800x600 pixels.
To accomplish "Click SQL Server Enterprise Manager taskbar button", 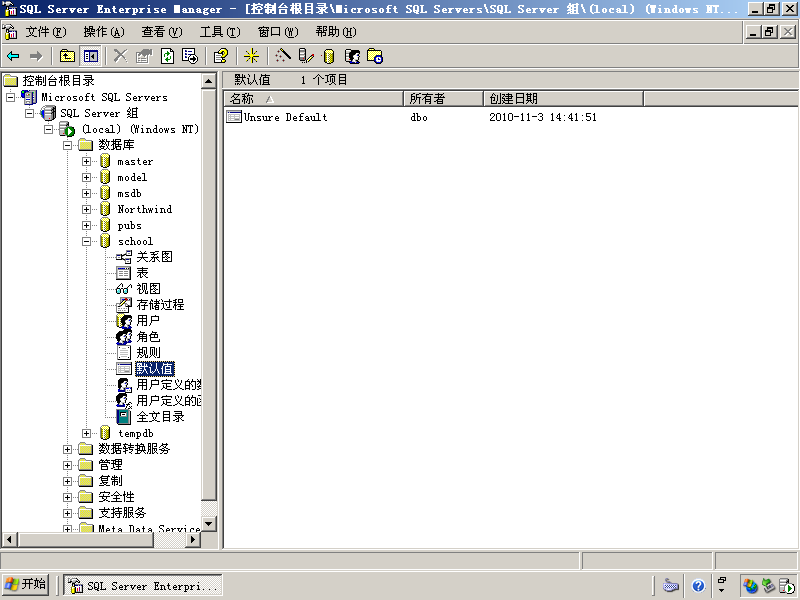I will [x=143, y=586].
